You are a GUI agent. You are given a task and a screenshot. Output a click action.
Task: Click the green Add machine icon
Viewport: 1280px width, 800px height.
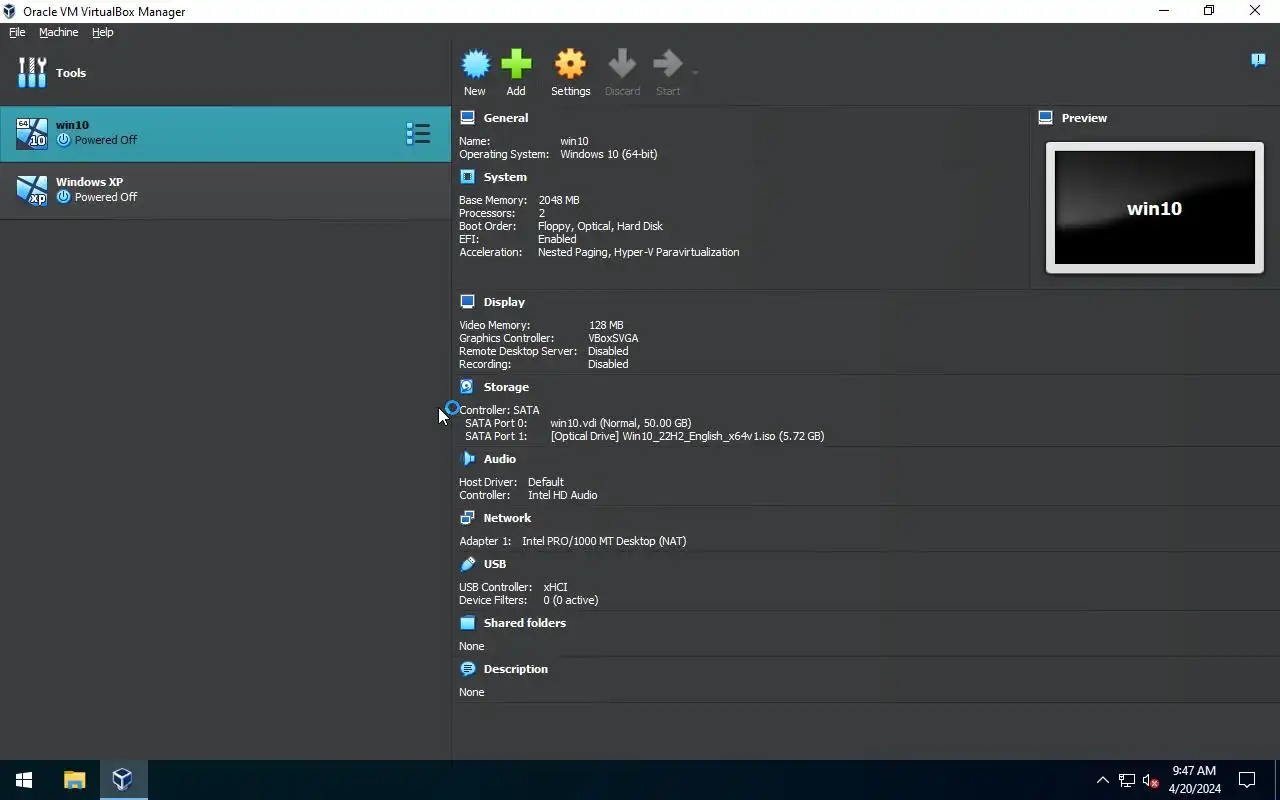click(x=516, y=64)
